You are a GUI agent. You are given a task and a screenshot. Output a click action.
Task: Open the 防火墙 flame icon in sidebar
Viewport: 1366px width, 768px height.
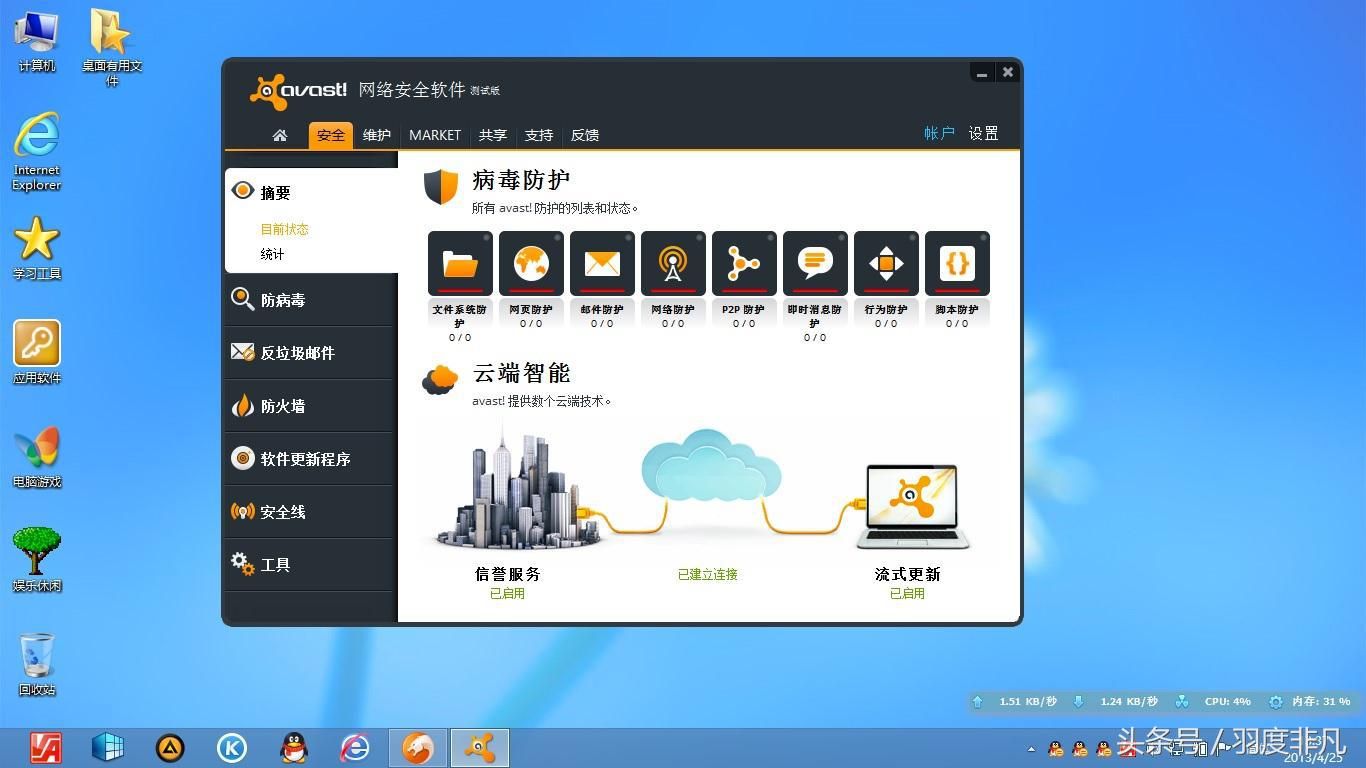[x=241, y=404]
